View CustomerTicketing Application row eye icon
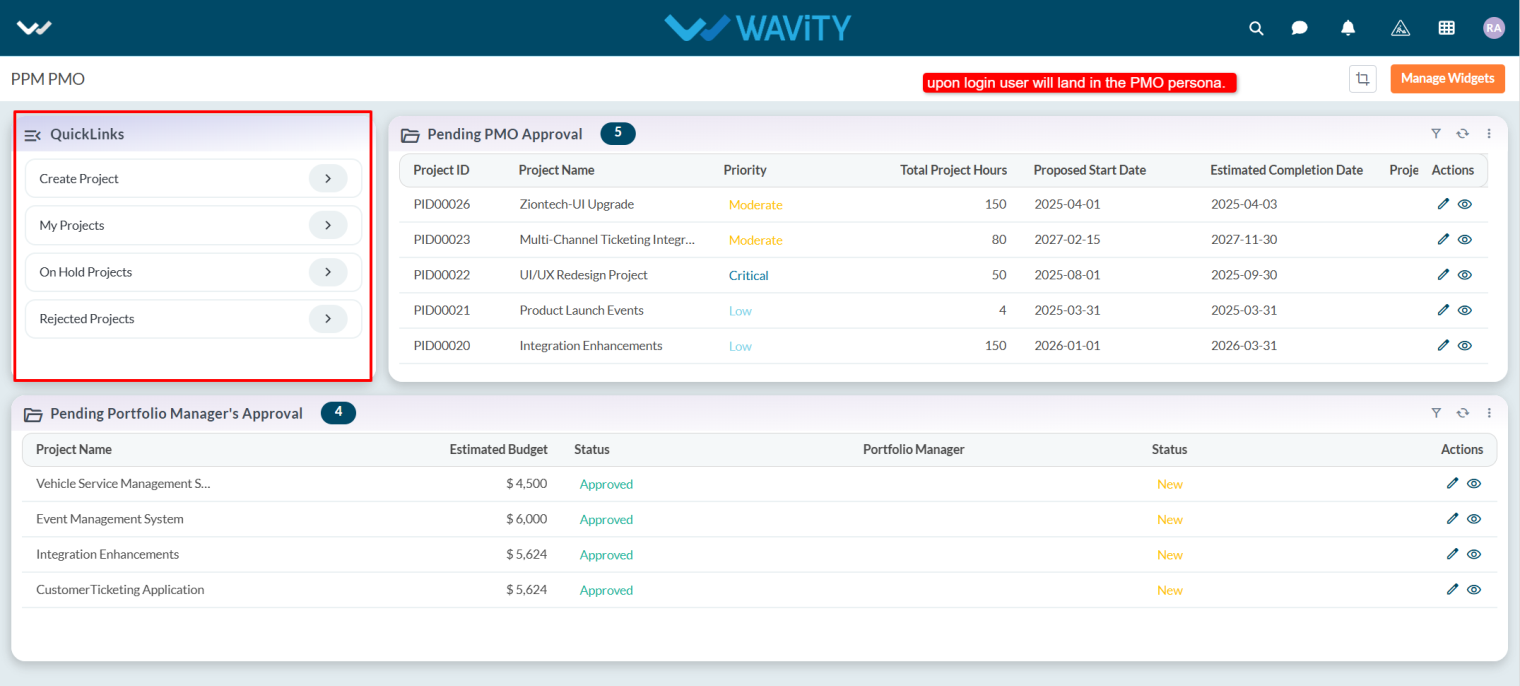Screen dimensions: 1520x686 tap(1474, 590)
